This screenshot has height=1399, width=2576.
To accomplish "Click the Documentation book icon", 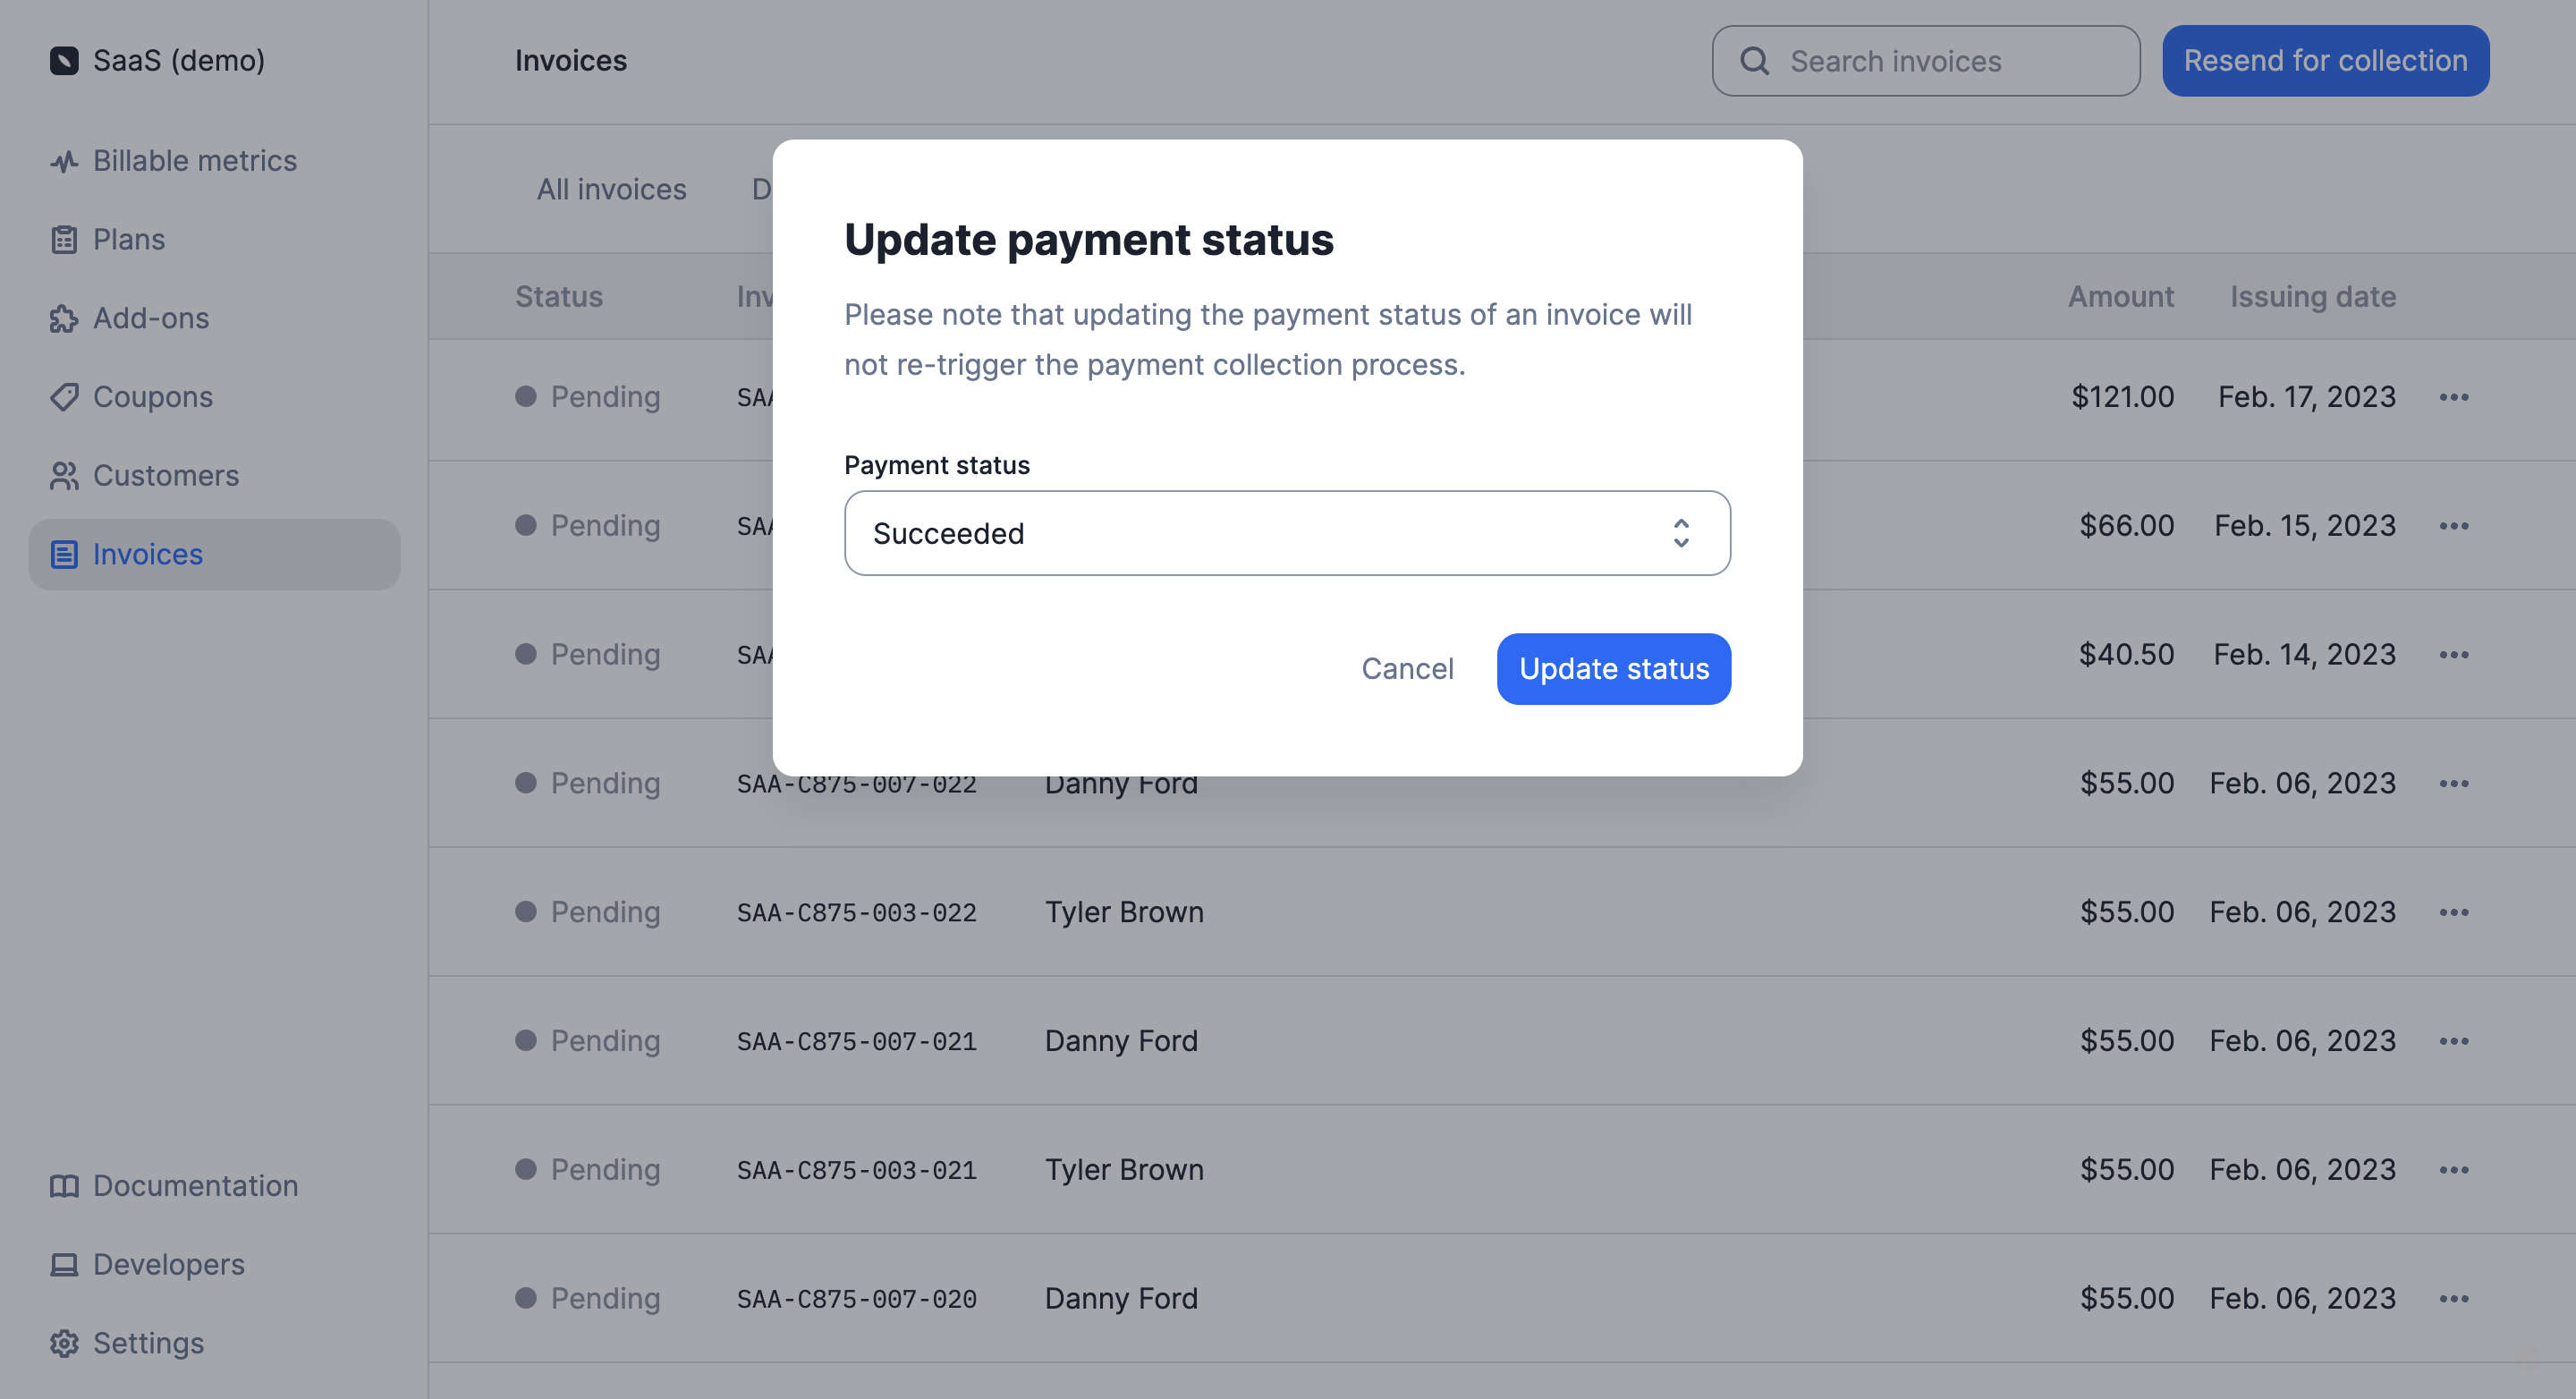I will (64, 1186).
